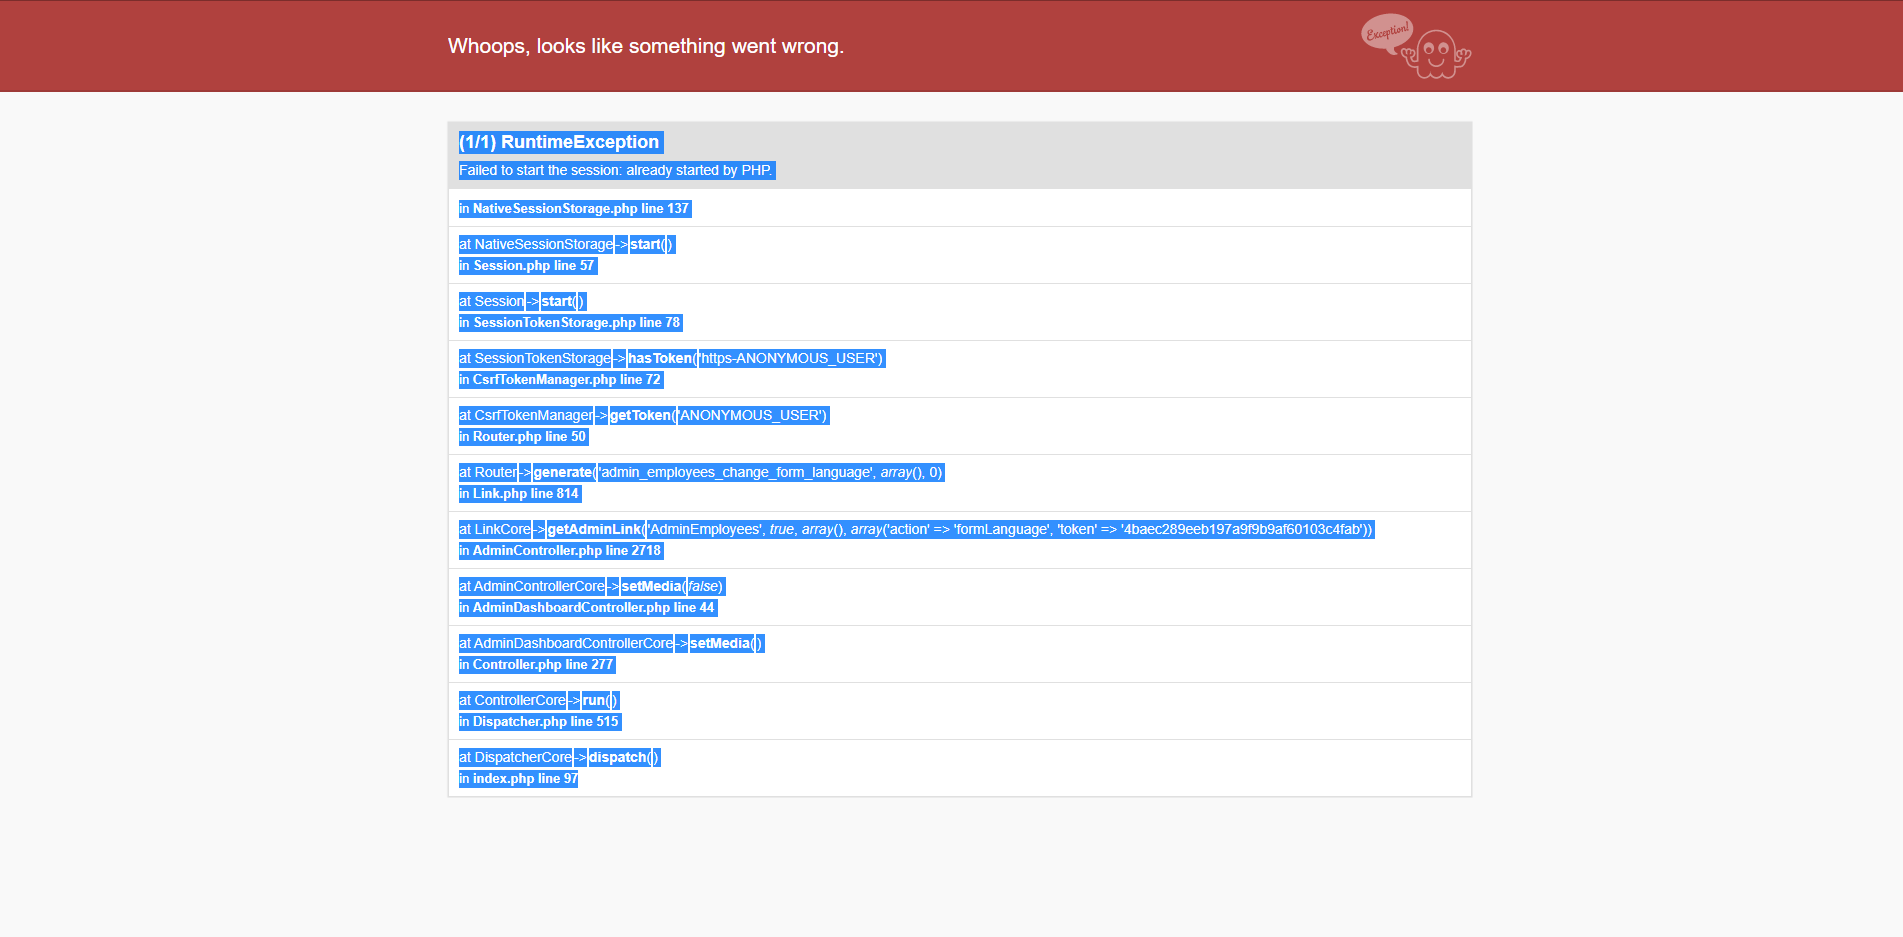Screen dimensions: 1903x937
Task: Click the 'getAdminLink' method name
Action: coord(594,529)
